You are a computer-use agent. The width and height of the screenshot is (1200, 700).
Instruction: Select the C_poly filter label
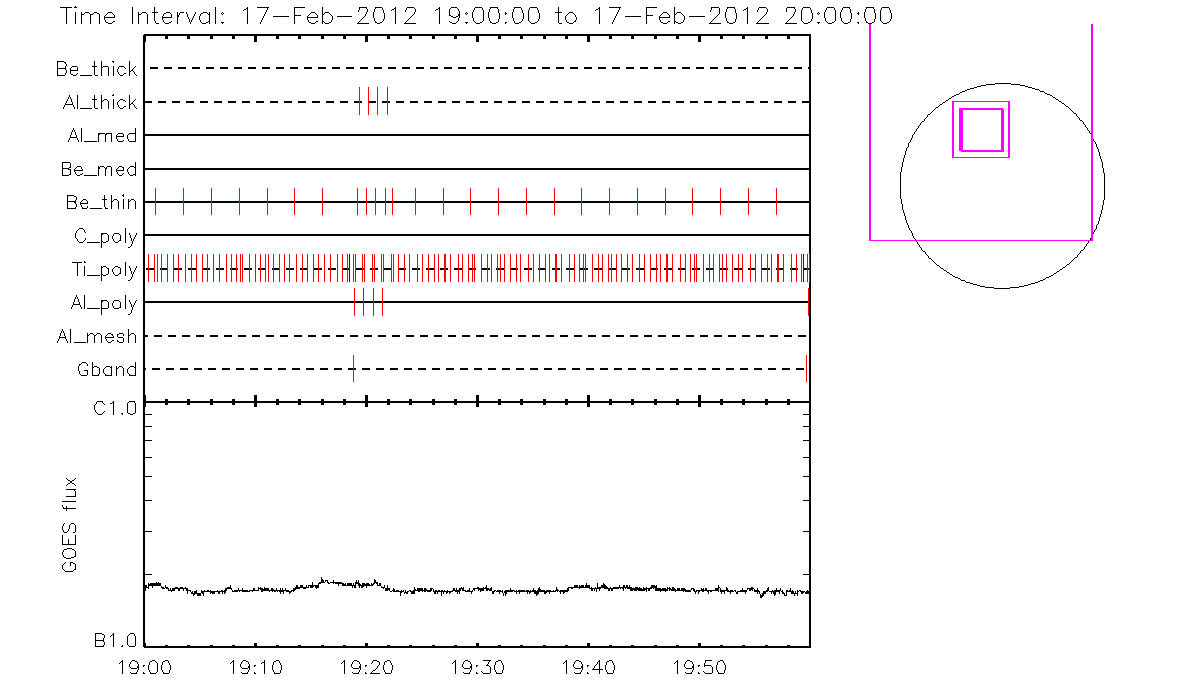[105, 237]
